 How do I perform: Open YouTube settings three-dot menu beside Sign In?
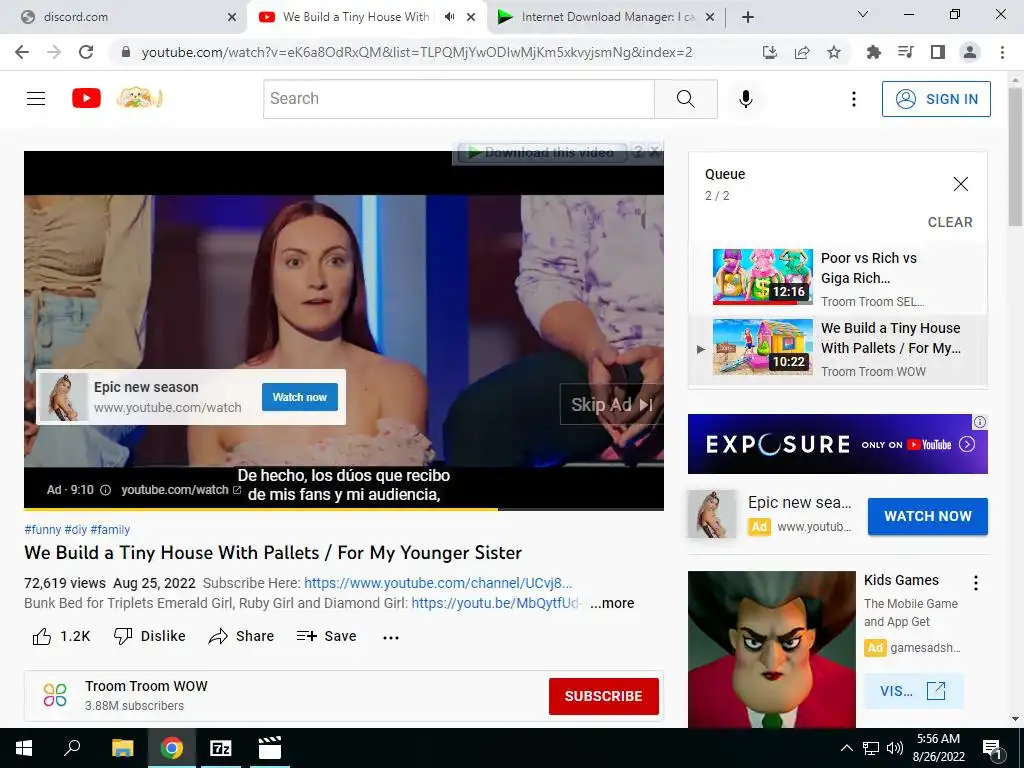click(854, 99)
